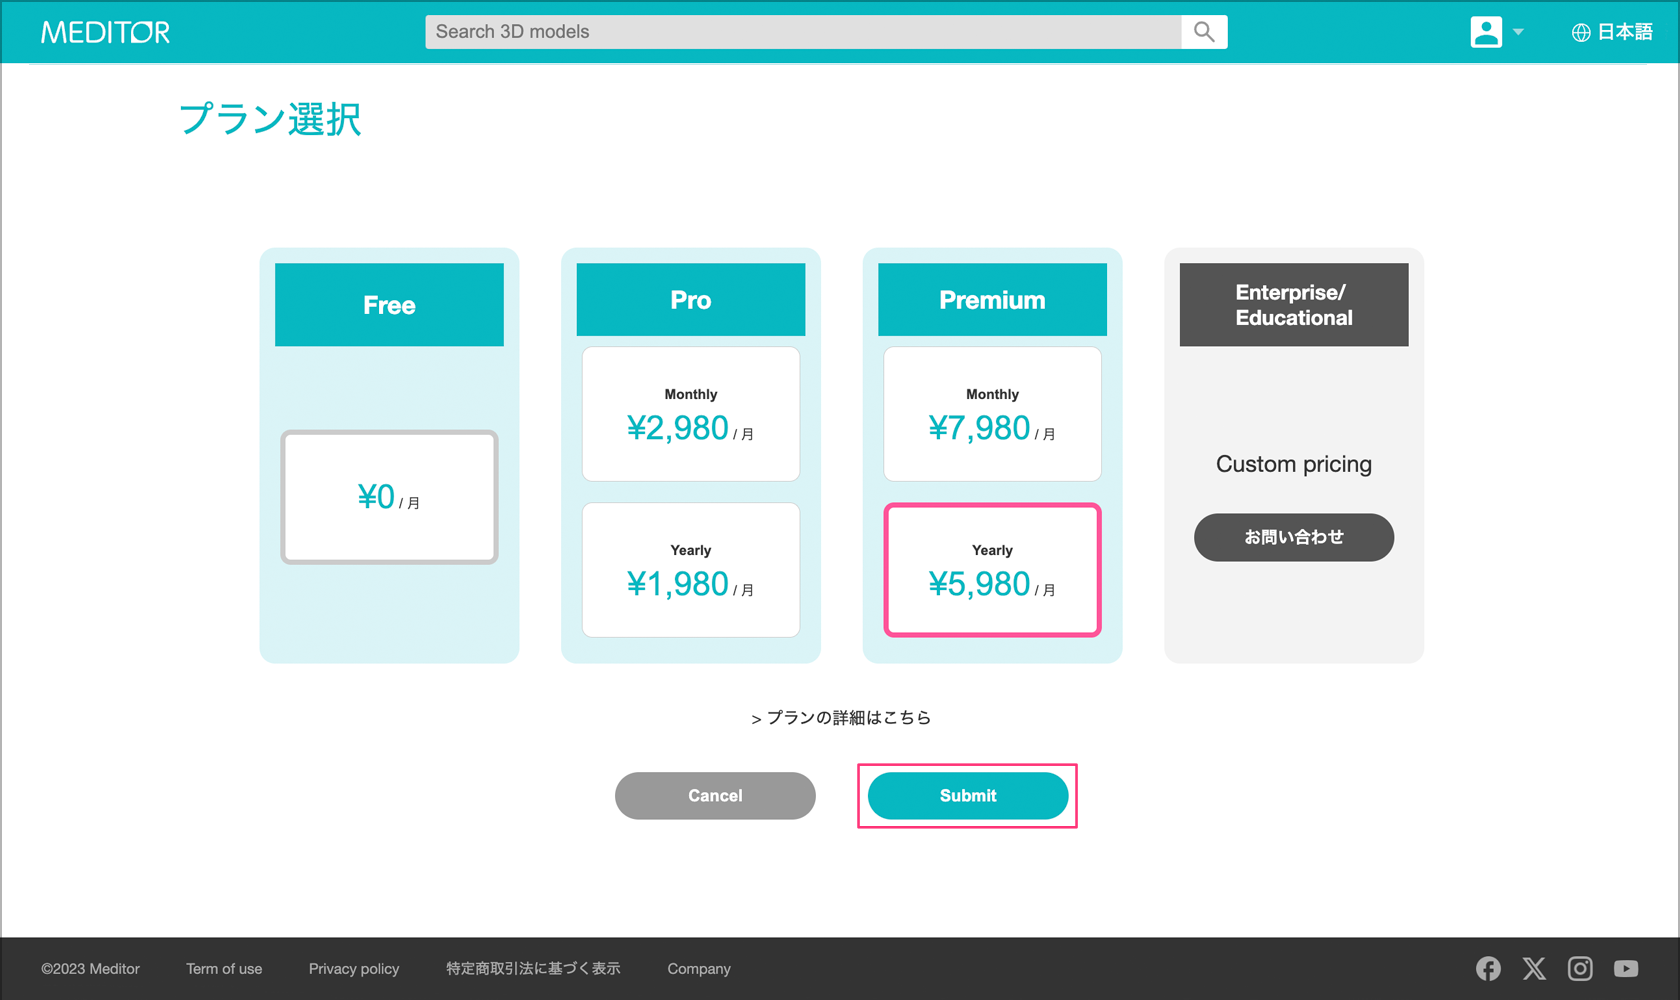Select the Free ¥0 plan option
1680x1000 pixels.
[x=389, y=497]
